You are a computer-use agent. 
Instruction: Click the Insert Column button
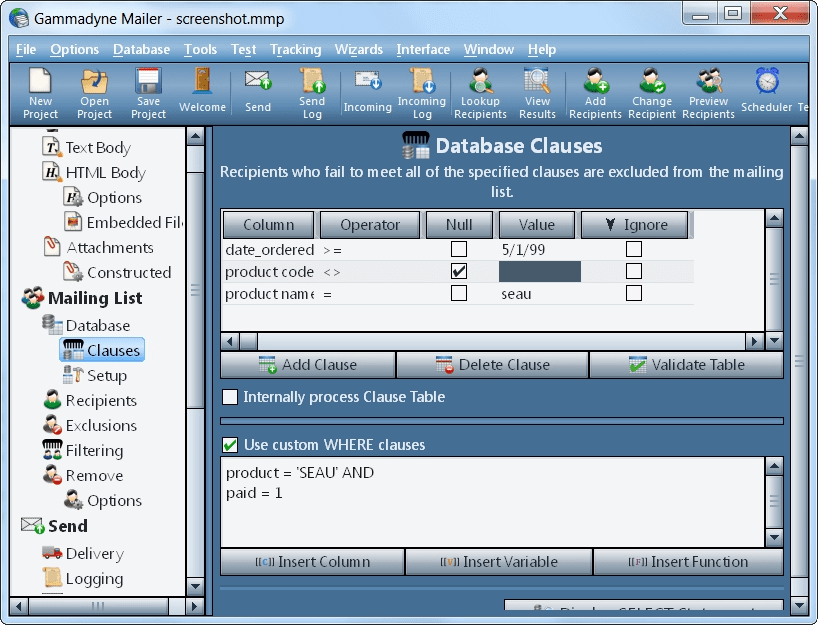312,562
